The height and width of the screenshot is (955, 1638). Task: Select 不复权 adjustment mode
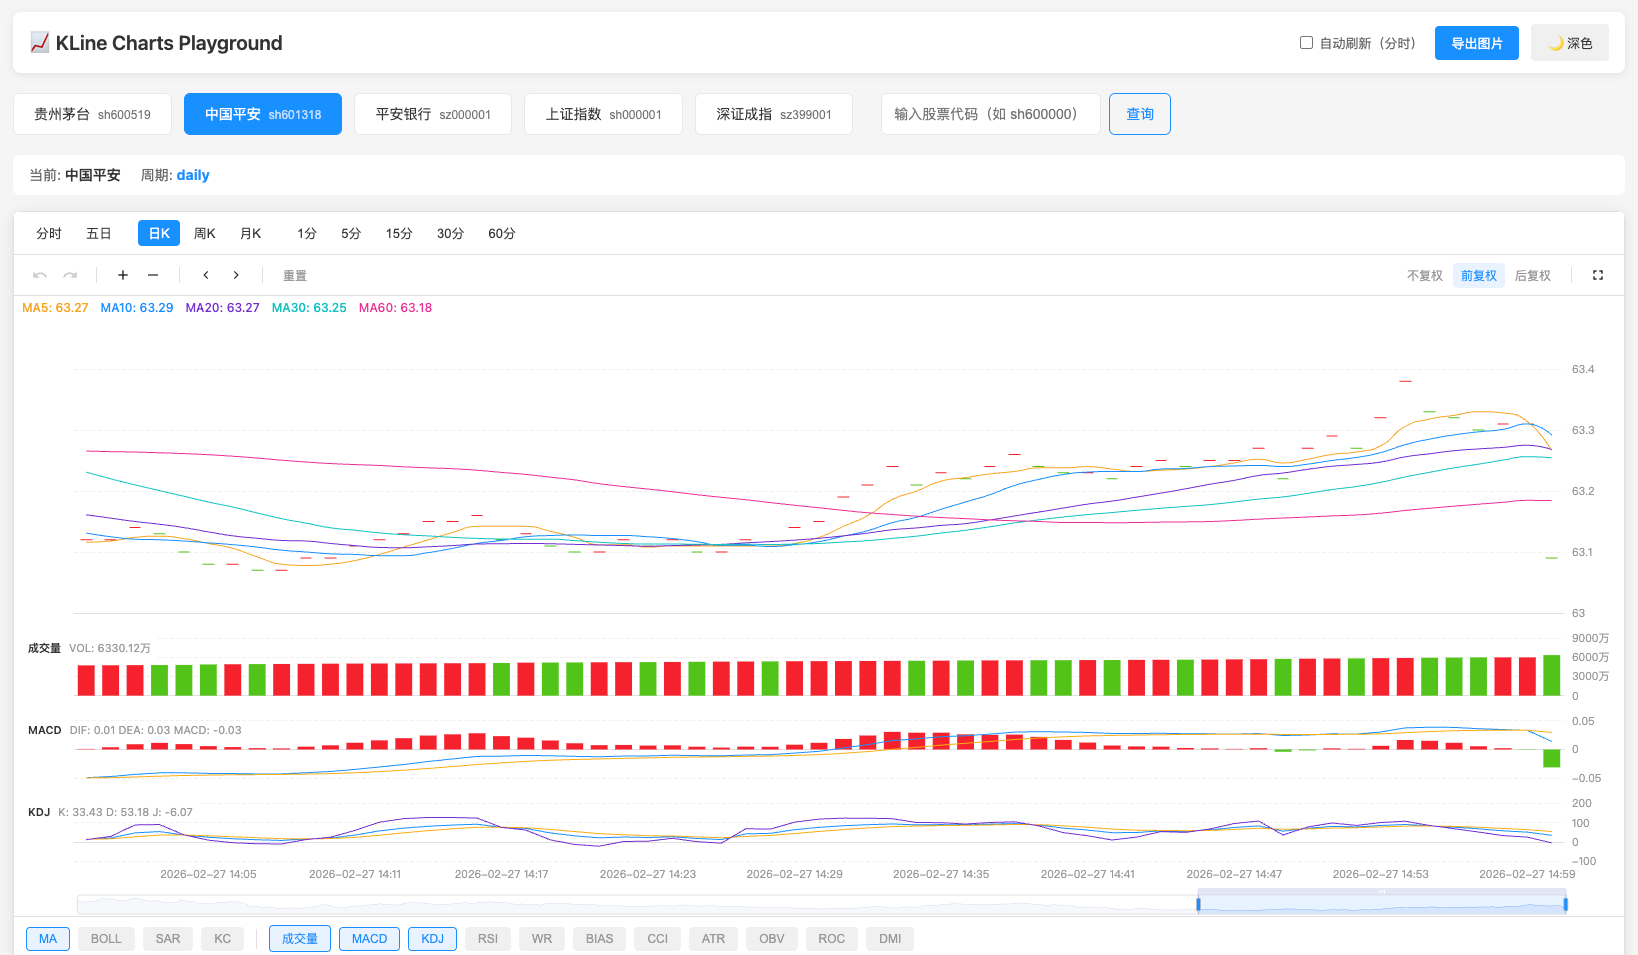click(x=1424, y=276)
